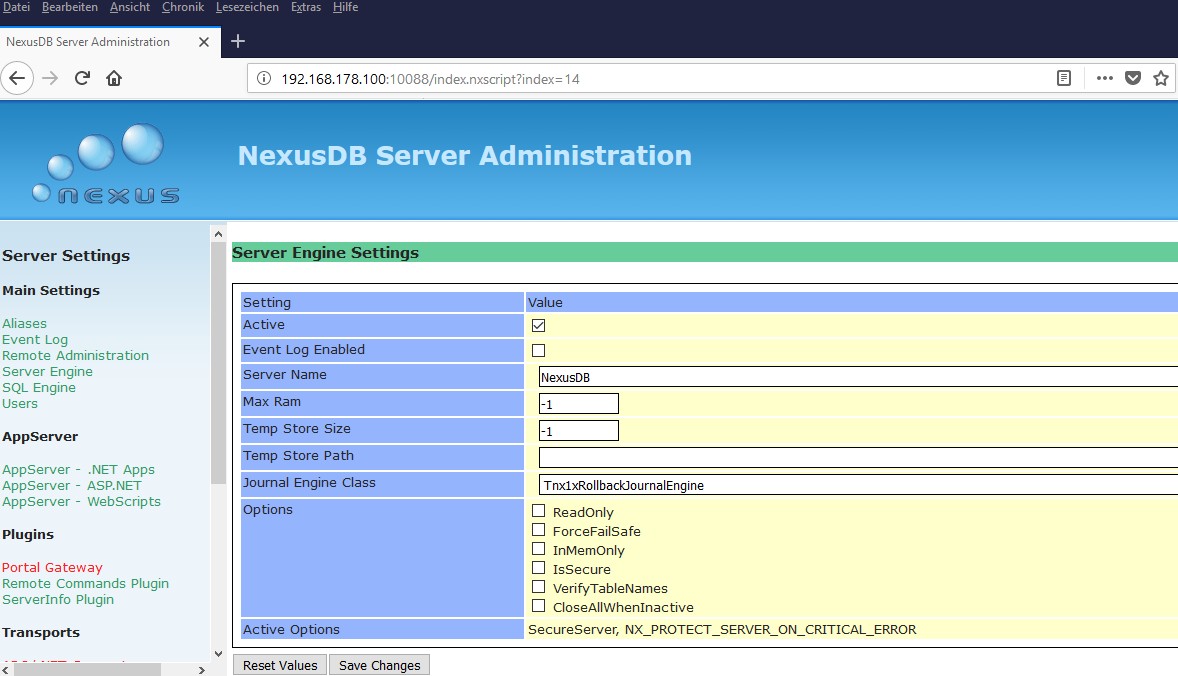Viewport: 1178px width, 676px height.
Task: Click the Reset Values button
Action: click(280, 665)
